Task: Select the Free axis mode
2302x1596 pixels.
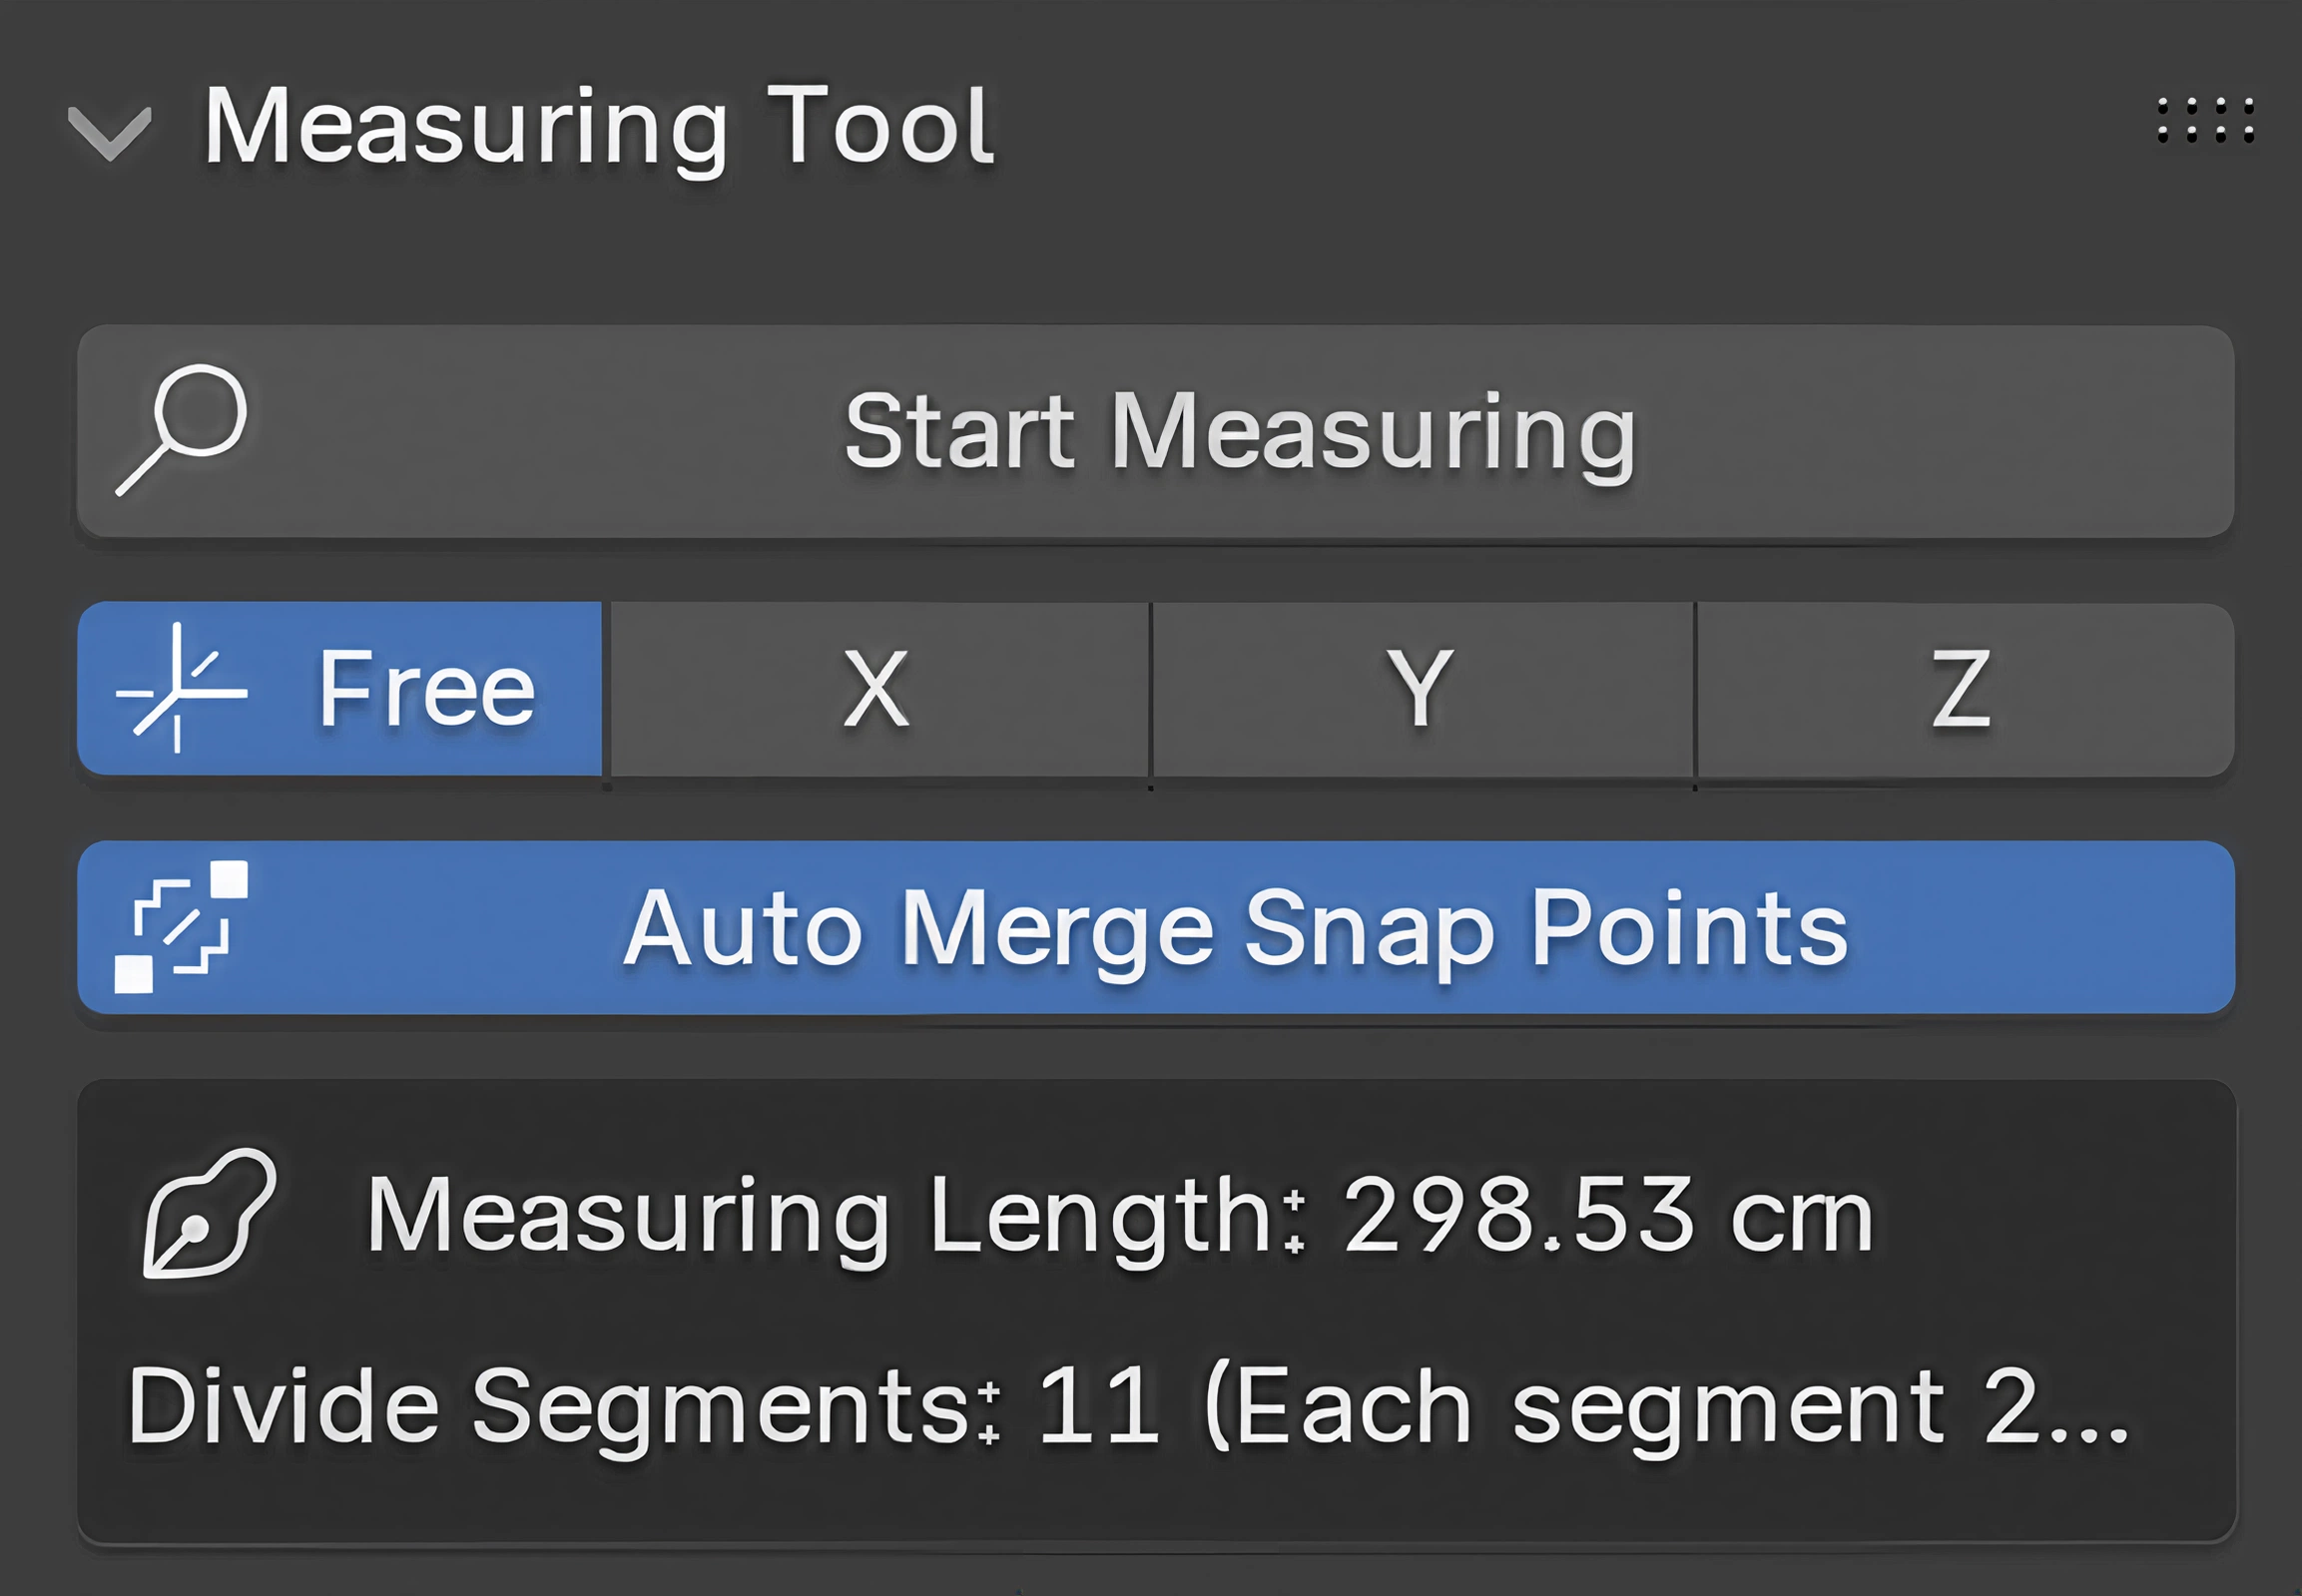Action: pyautogui.click(x=340, y=688)
